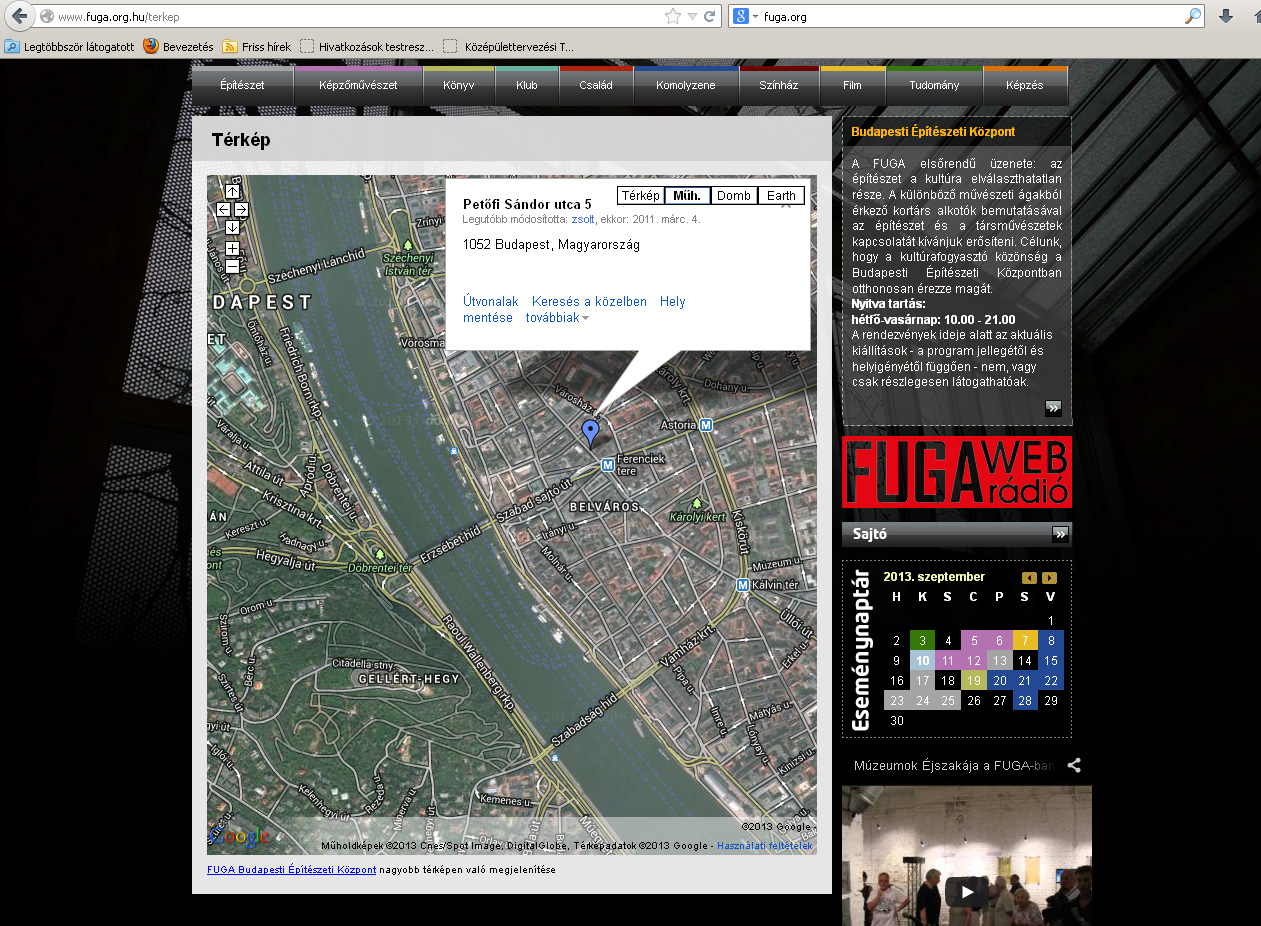
Task: Open FUGA Budapesti Építészeti Központ larger map link
Action: [x=292, y=869]
